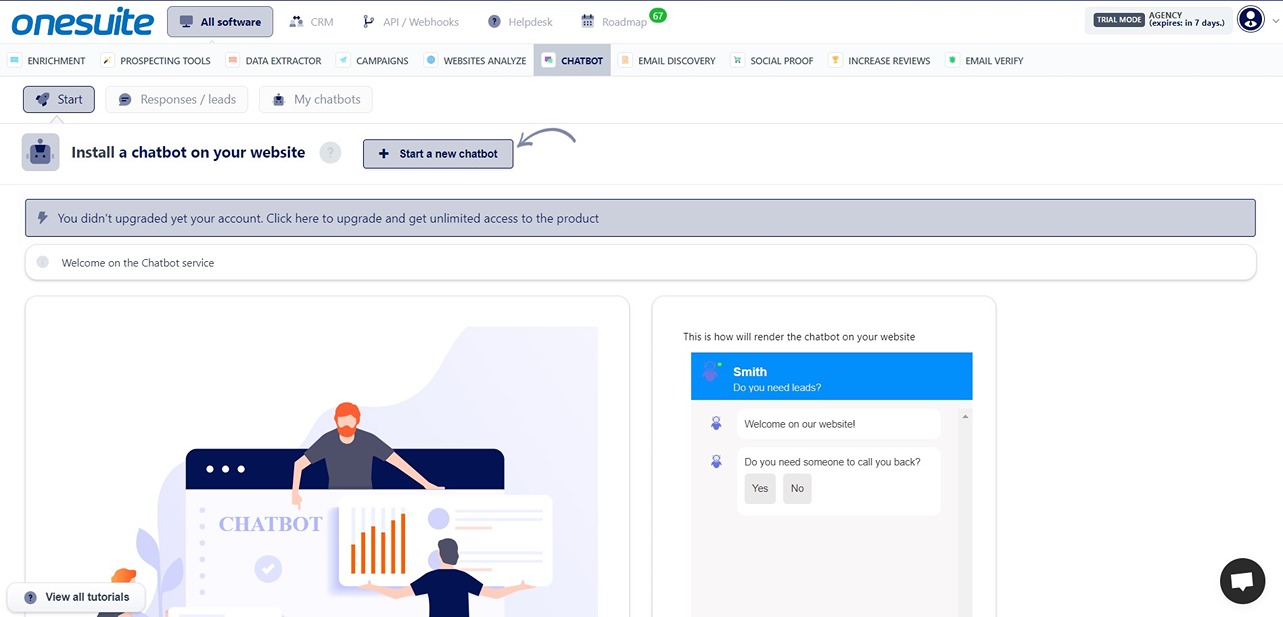Open the Responses / leads view
The width and height of the screenshot is (1283, 617).
click(x=176, y=99)
